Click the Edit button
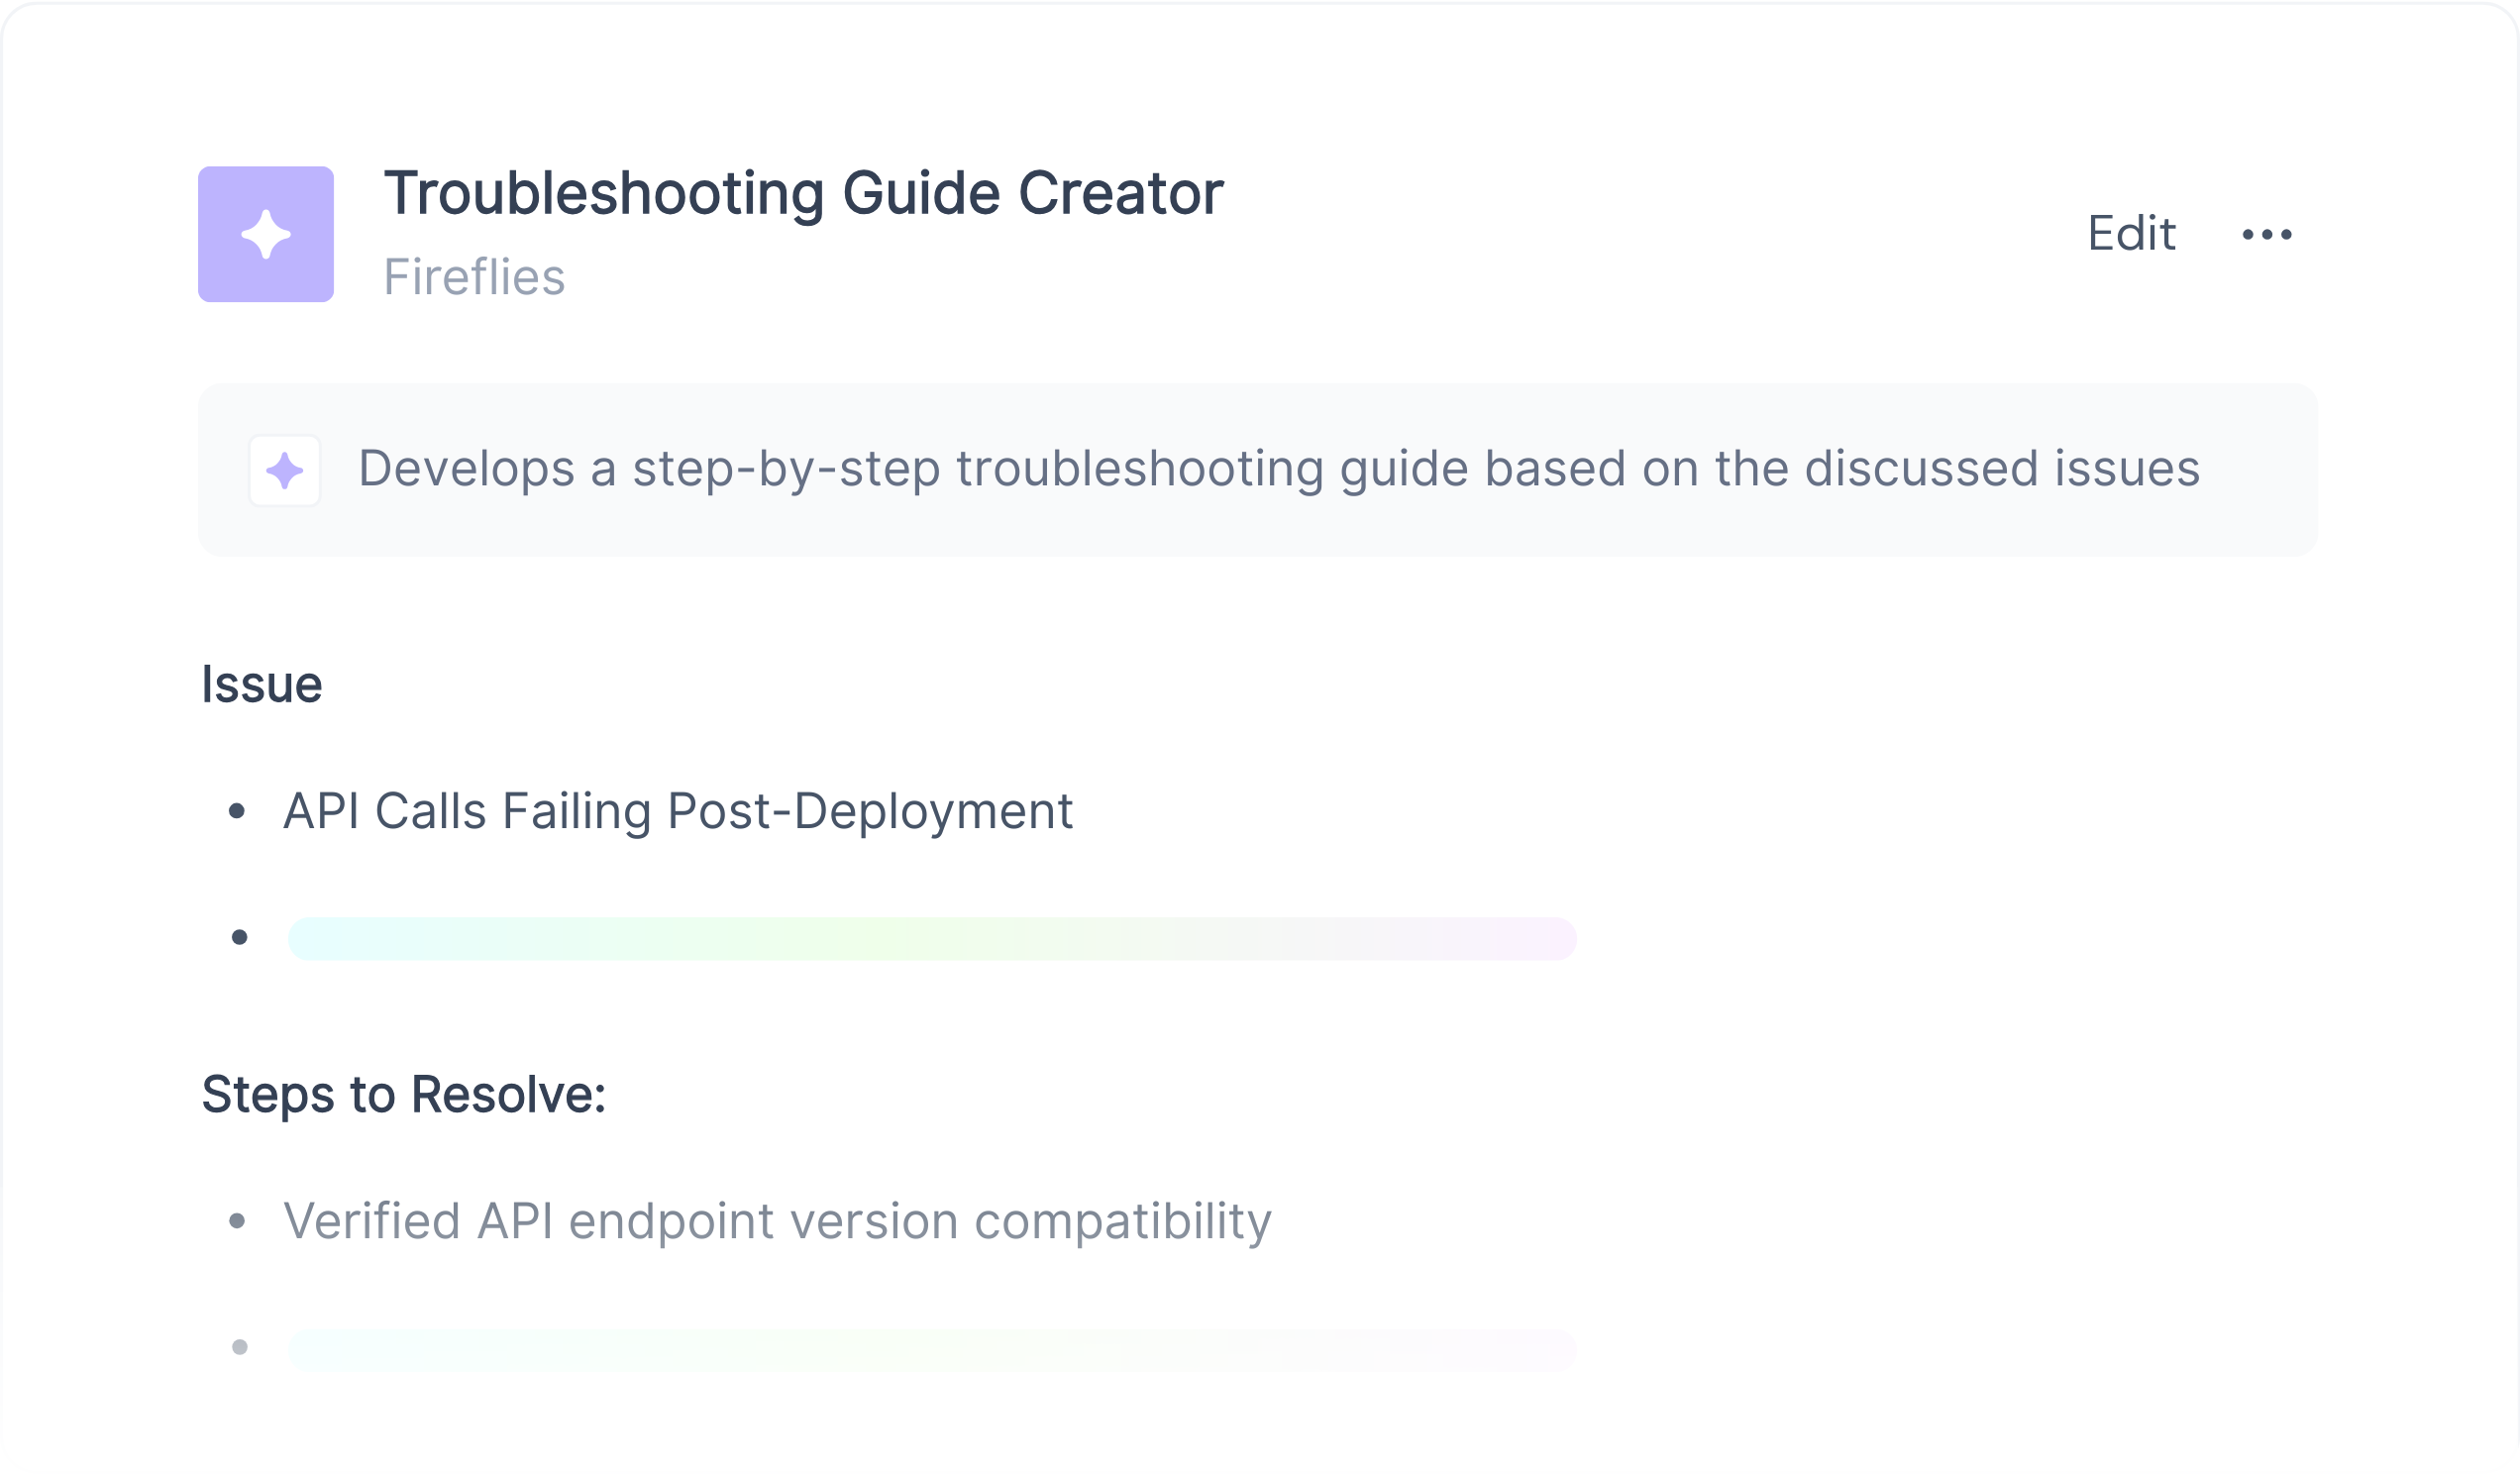The height and width of the screenshot is (1474, 2520). pos(2131,234)
